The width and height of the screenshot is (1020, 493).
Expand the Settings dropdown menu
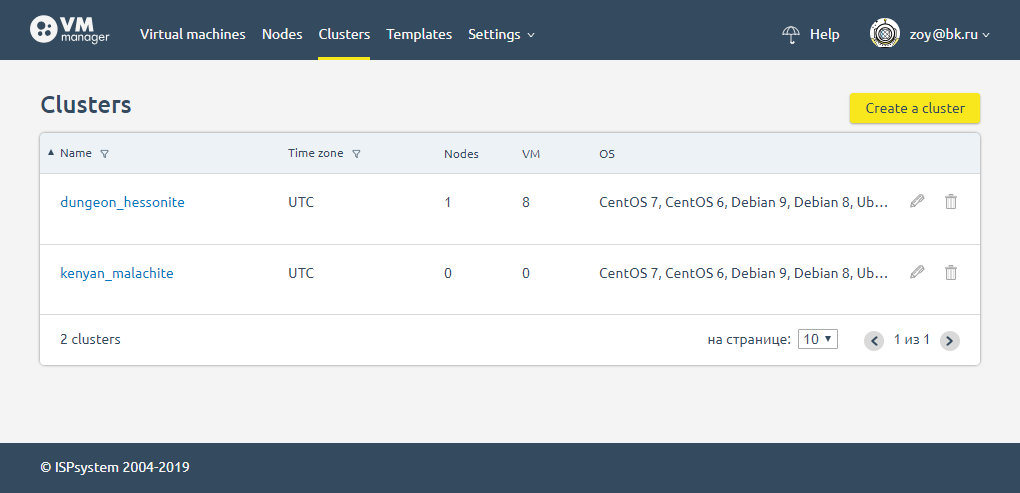(501, 34)
